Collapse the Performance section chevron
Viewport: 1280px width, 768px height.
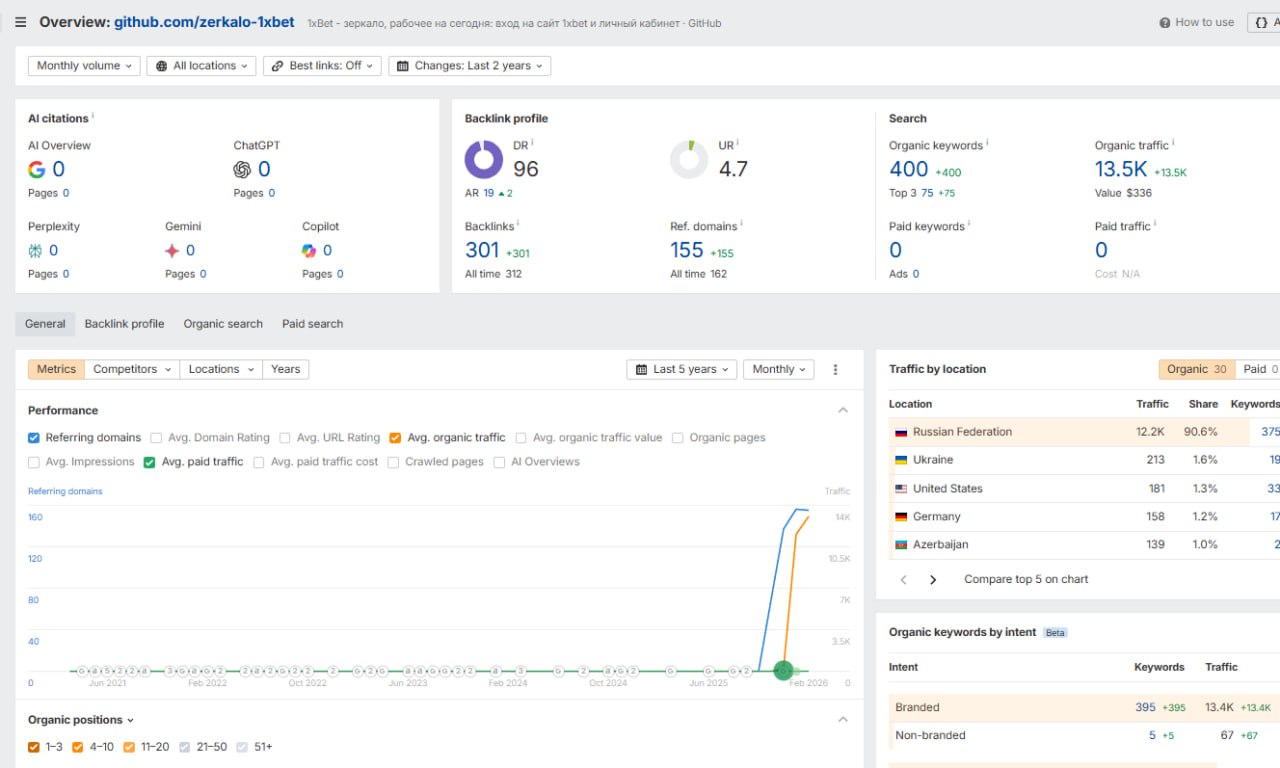(x=843, y=411)
